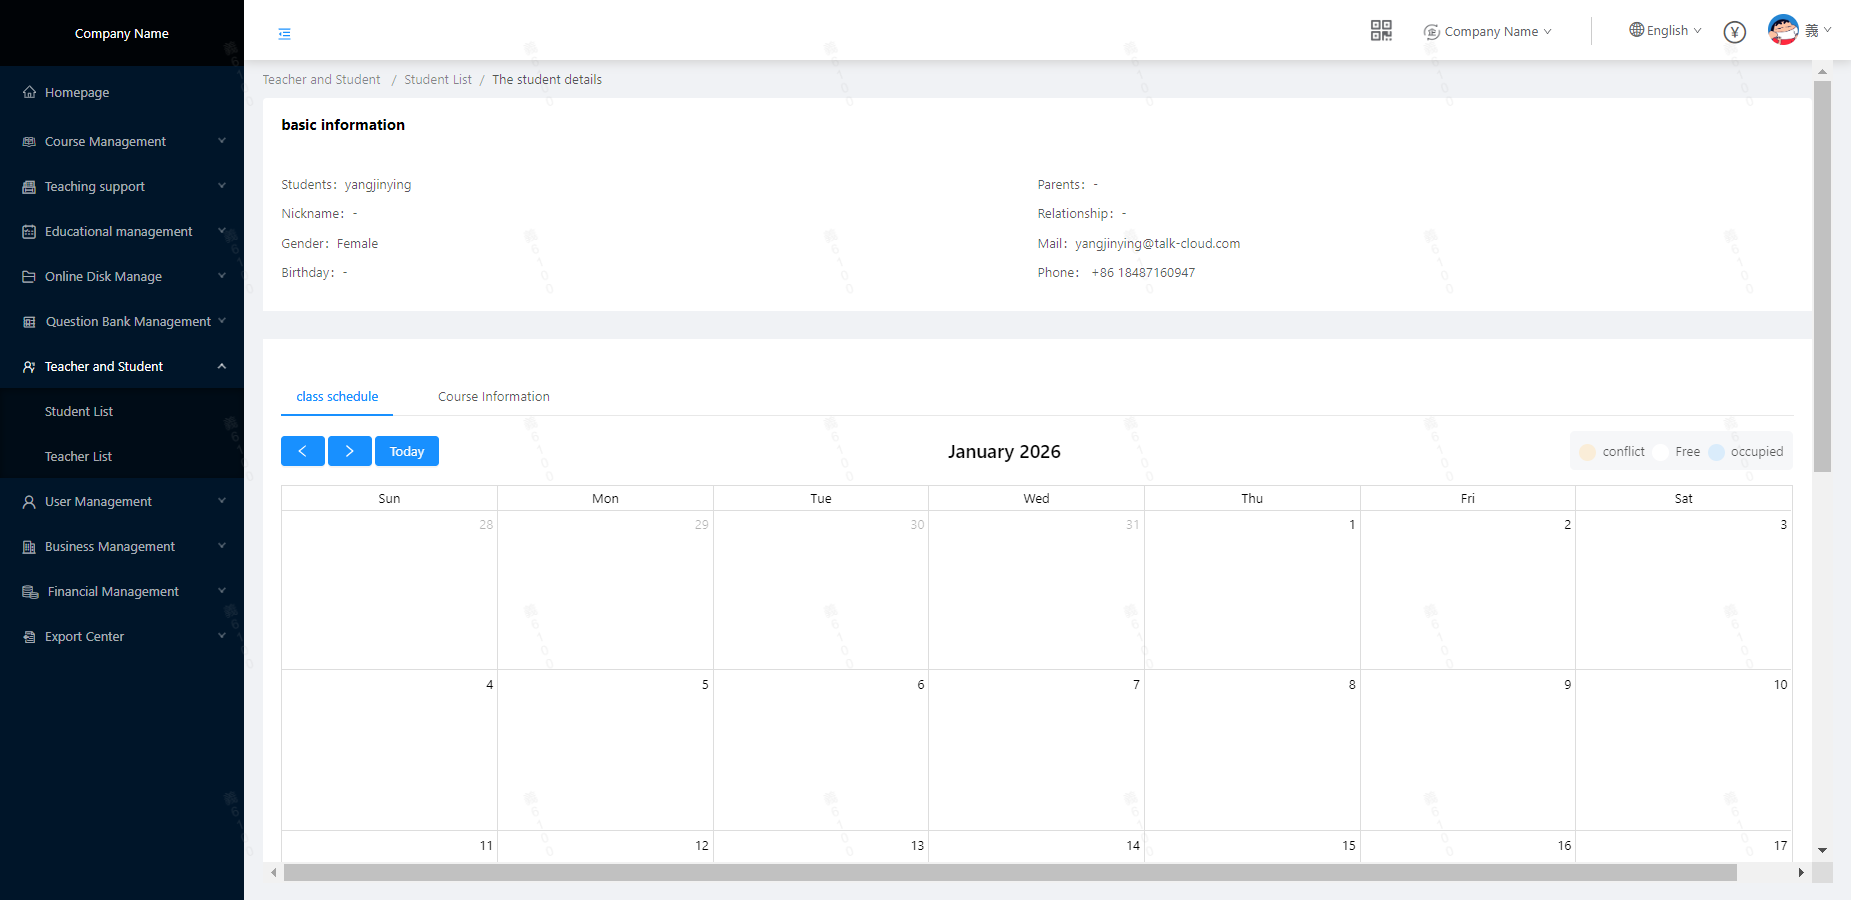The height and width of the screenshot is (900, 1851).
Task: Open the Company Name dropdown in header
Action: pos(1489,32)
